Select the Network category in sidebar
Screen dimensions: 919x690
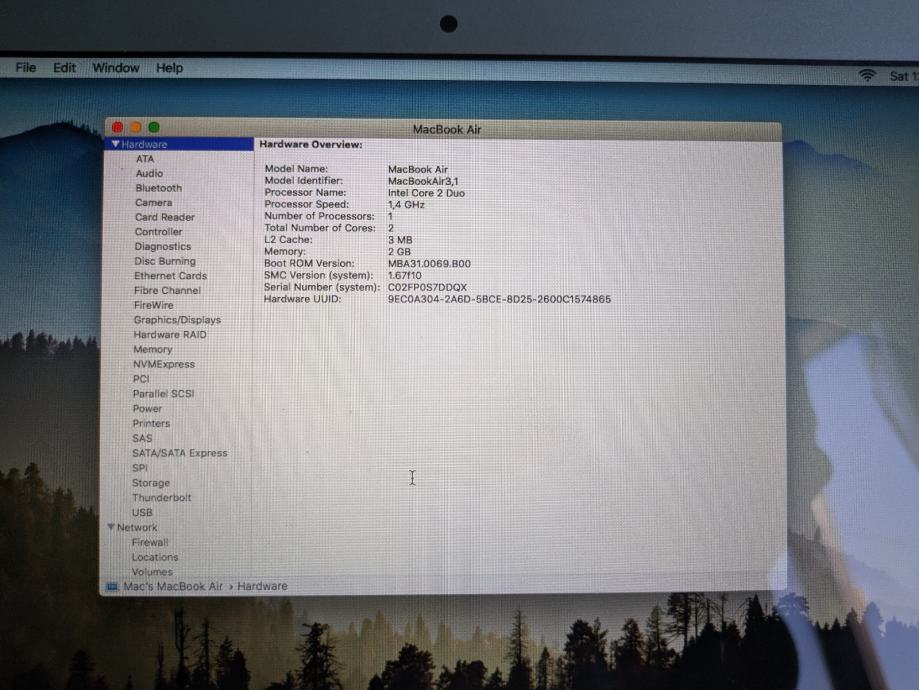137,528
